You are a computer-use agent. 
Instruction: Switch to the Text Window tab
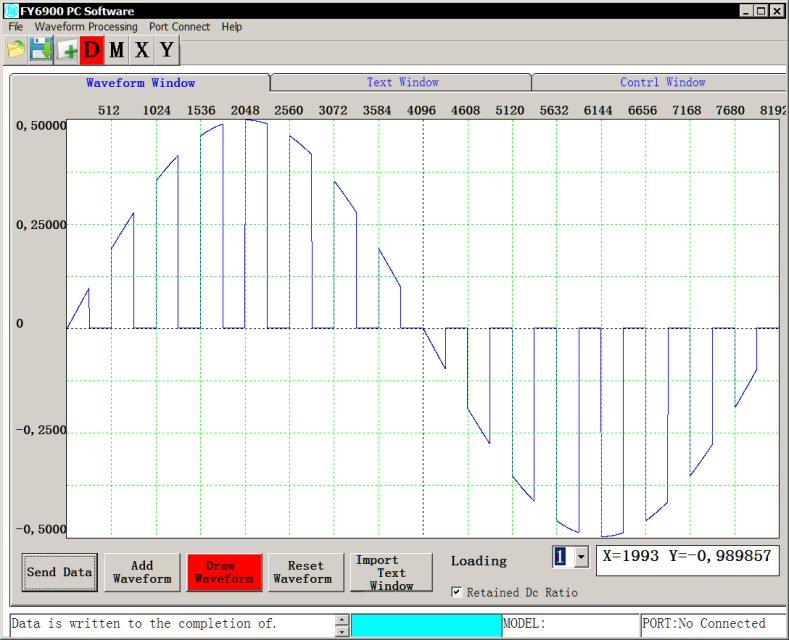click(x=402, y=82)
